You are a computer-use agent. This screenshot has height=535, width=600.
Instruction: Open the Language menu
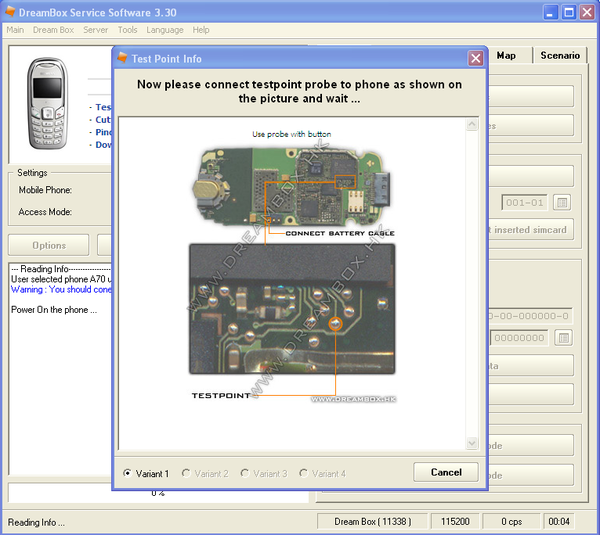pyautogui.click(x=164, y=30)
